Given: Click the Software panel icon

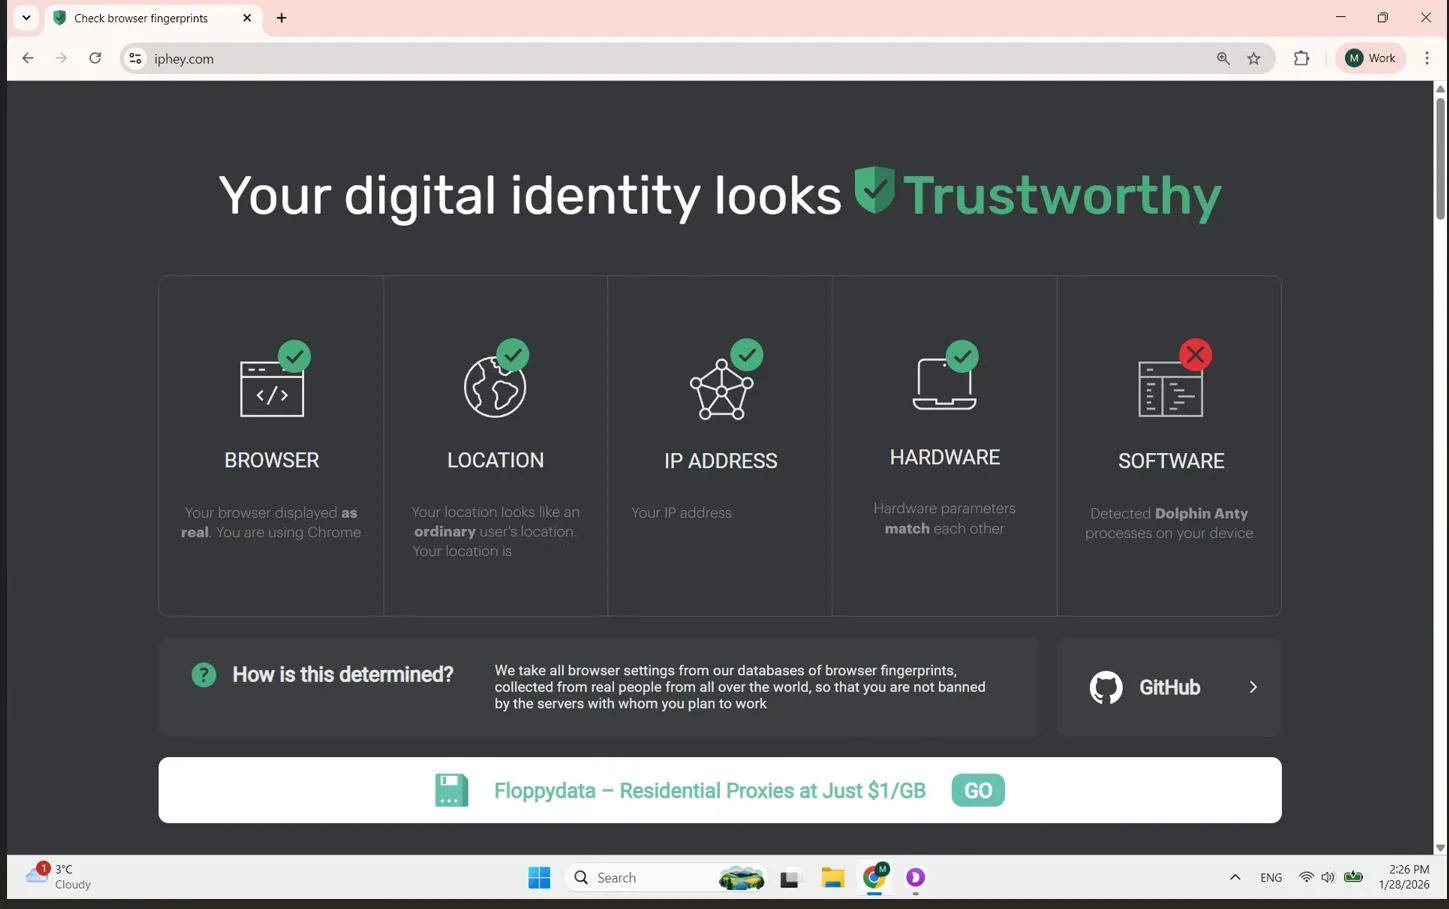Looking at the screenshot, I should (1170, 389).
